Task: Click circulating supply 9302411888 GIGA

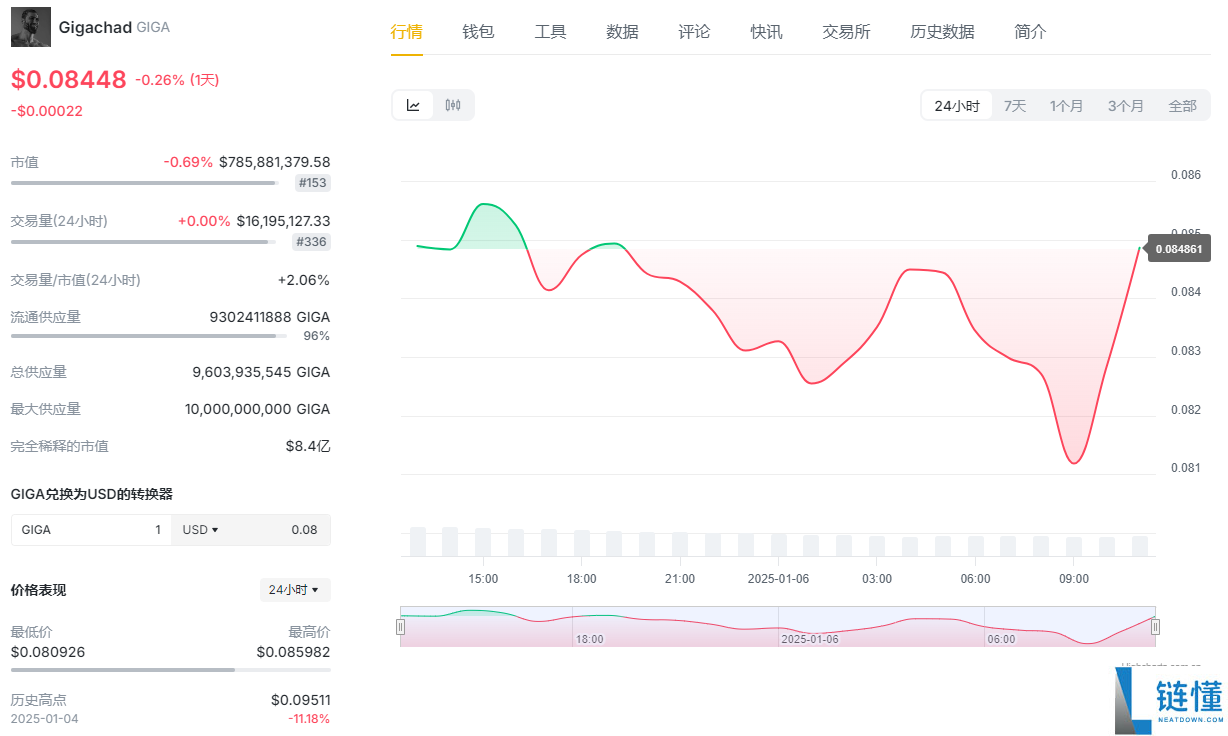Action: coord(270,317)
